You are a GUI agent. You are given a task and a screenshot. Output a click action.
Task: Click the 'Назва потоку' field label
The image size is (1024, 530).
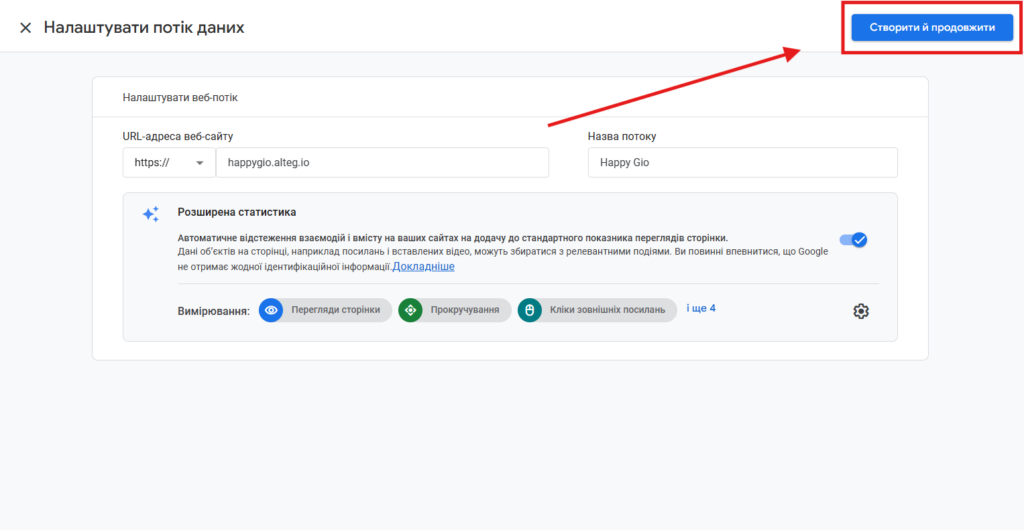[622, 136]
